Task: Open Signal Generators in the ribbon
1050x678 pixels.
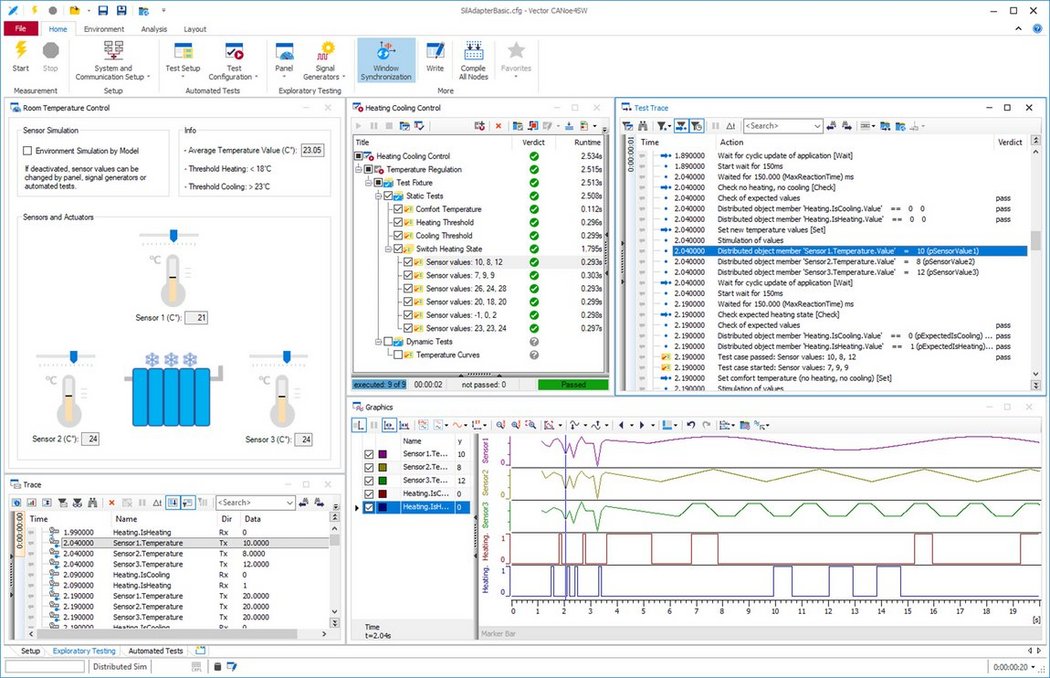Action: point(325,60)
